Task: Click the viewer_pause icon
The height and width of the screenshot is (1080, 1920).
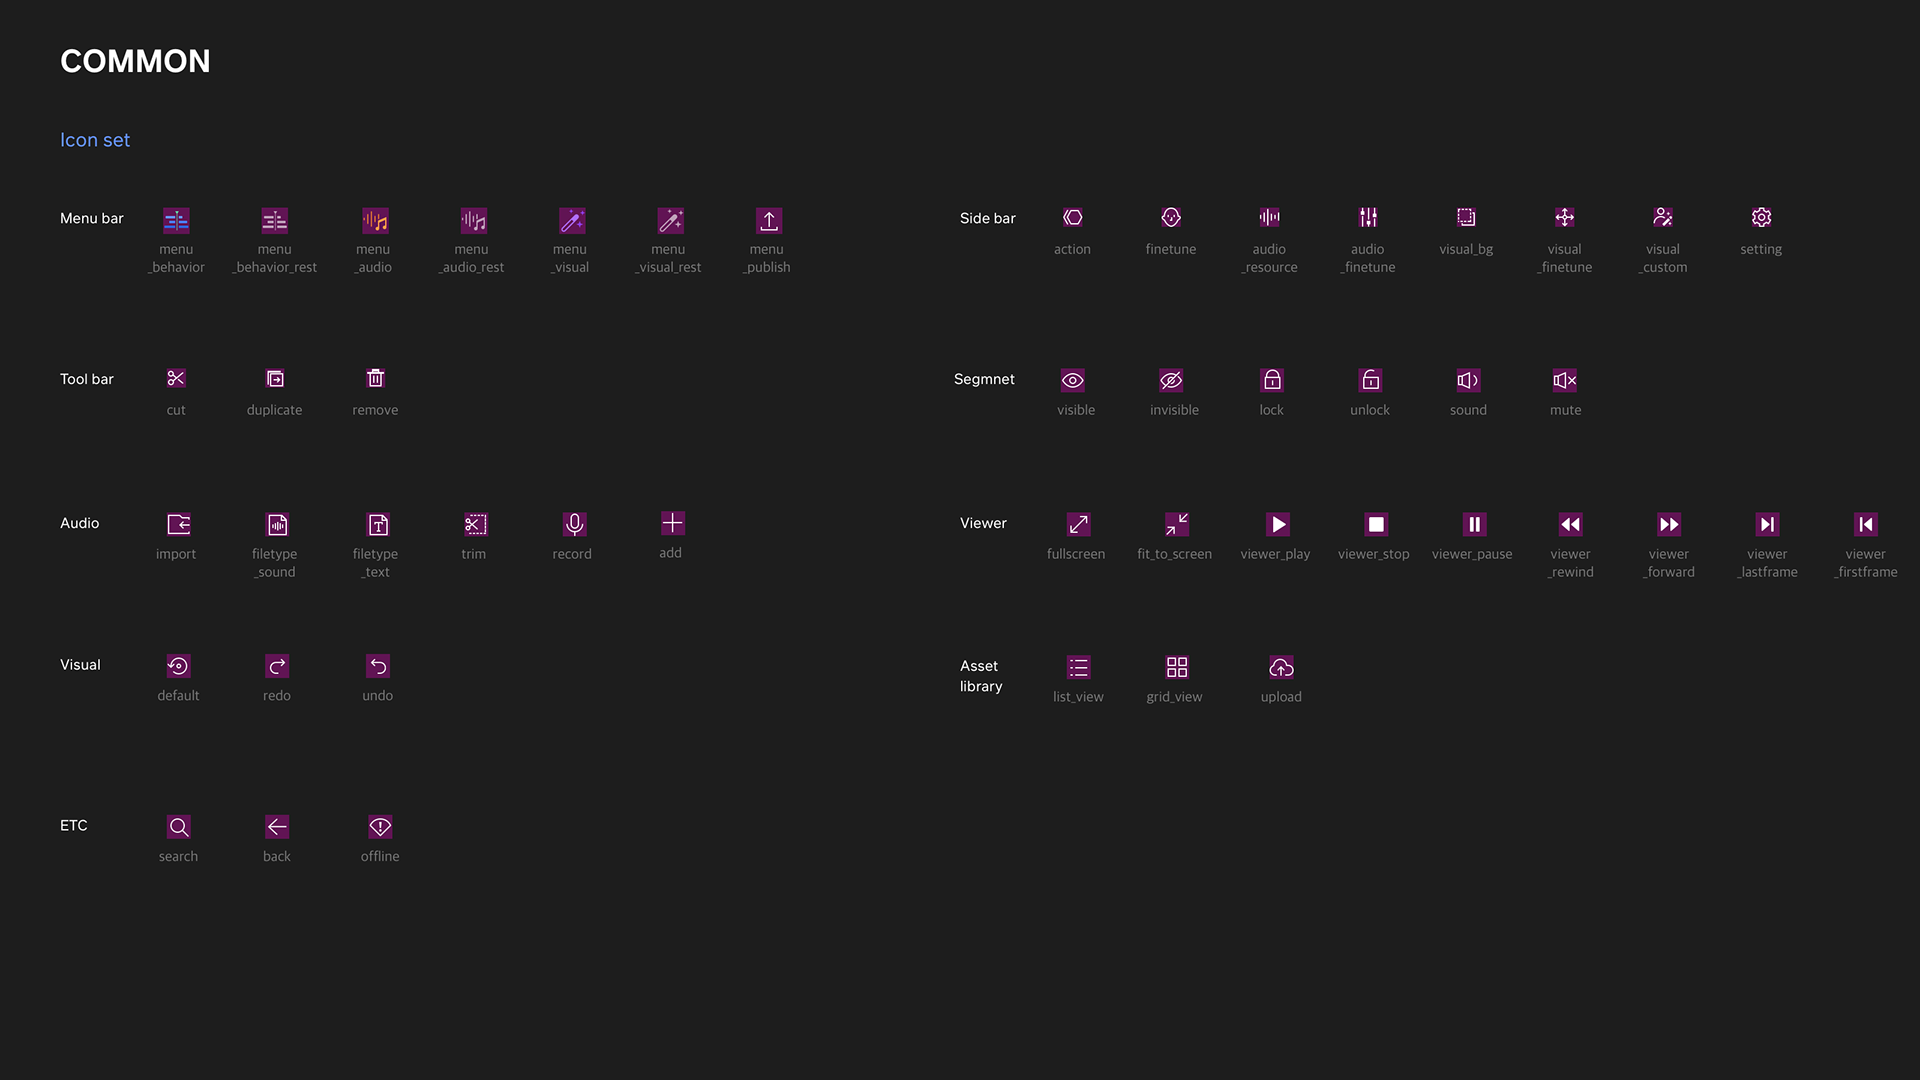Action: click(x=1474, y=524)
